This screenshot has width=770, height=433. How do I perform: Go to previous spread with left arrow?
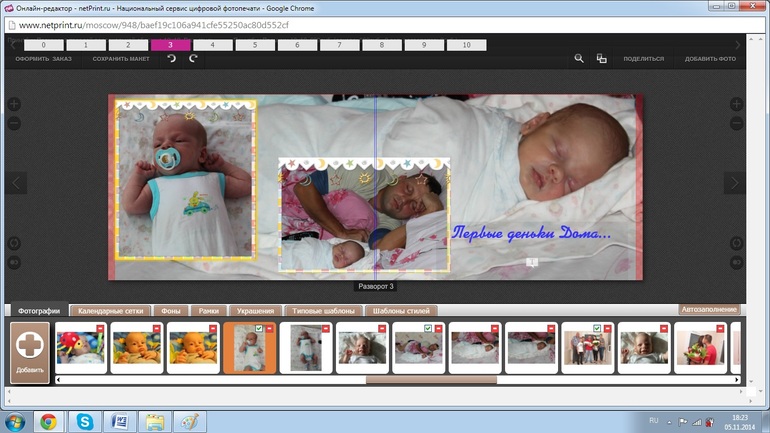click(x=16, y=183)
